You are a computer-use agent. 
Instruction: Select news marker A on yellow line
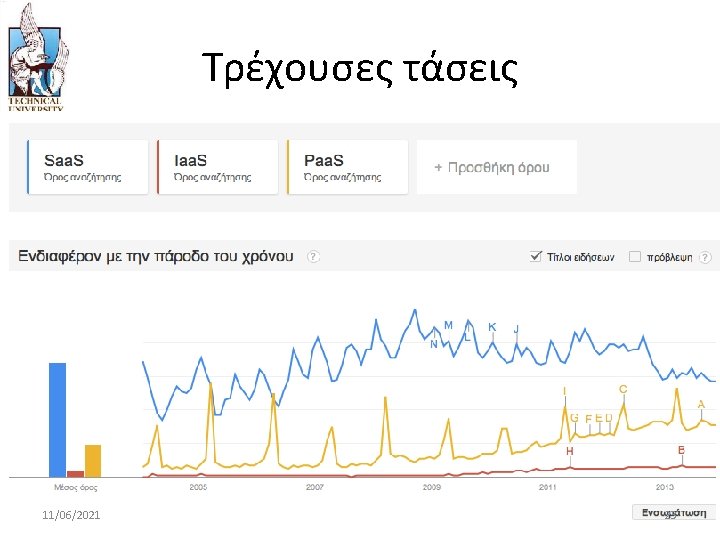701,405
